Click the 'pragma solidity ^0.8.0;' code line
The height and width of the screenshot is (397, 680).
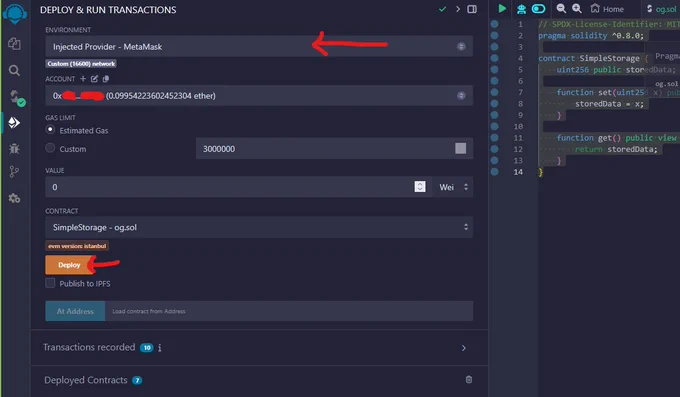591,36
